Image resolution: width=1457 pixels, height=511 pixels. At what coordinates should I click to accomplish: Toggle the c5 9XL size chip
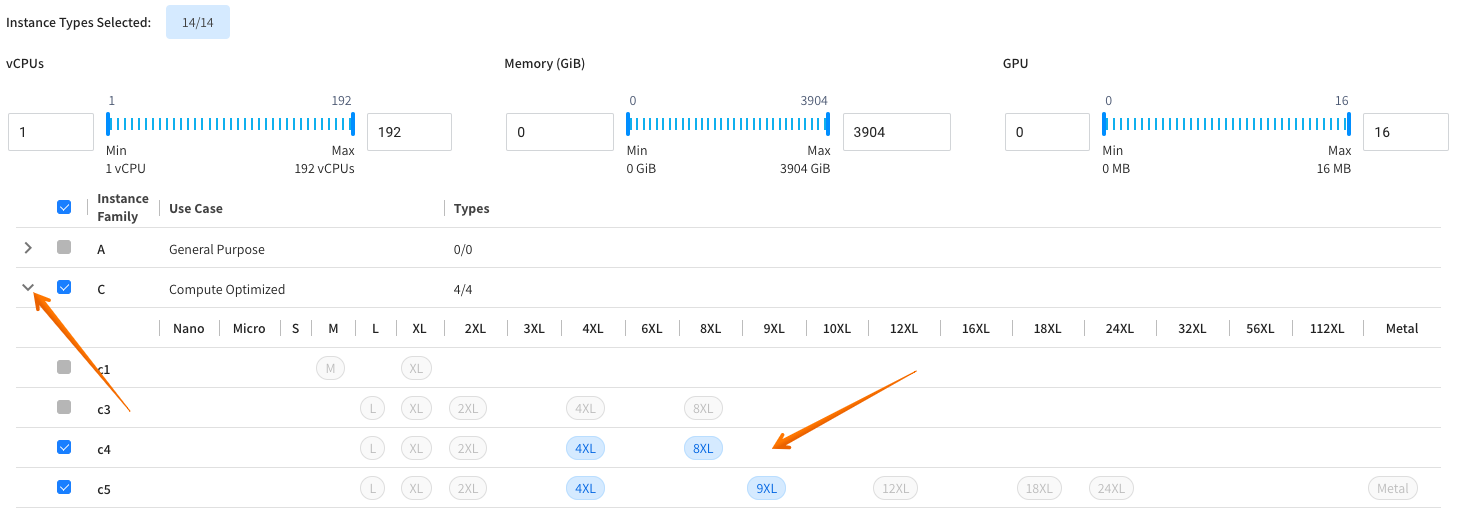(766, 488)
